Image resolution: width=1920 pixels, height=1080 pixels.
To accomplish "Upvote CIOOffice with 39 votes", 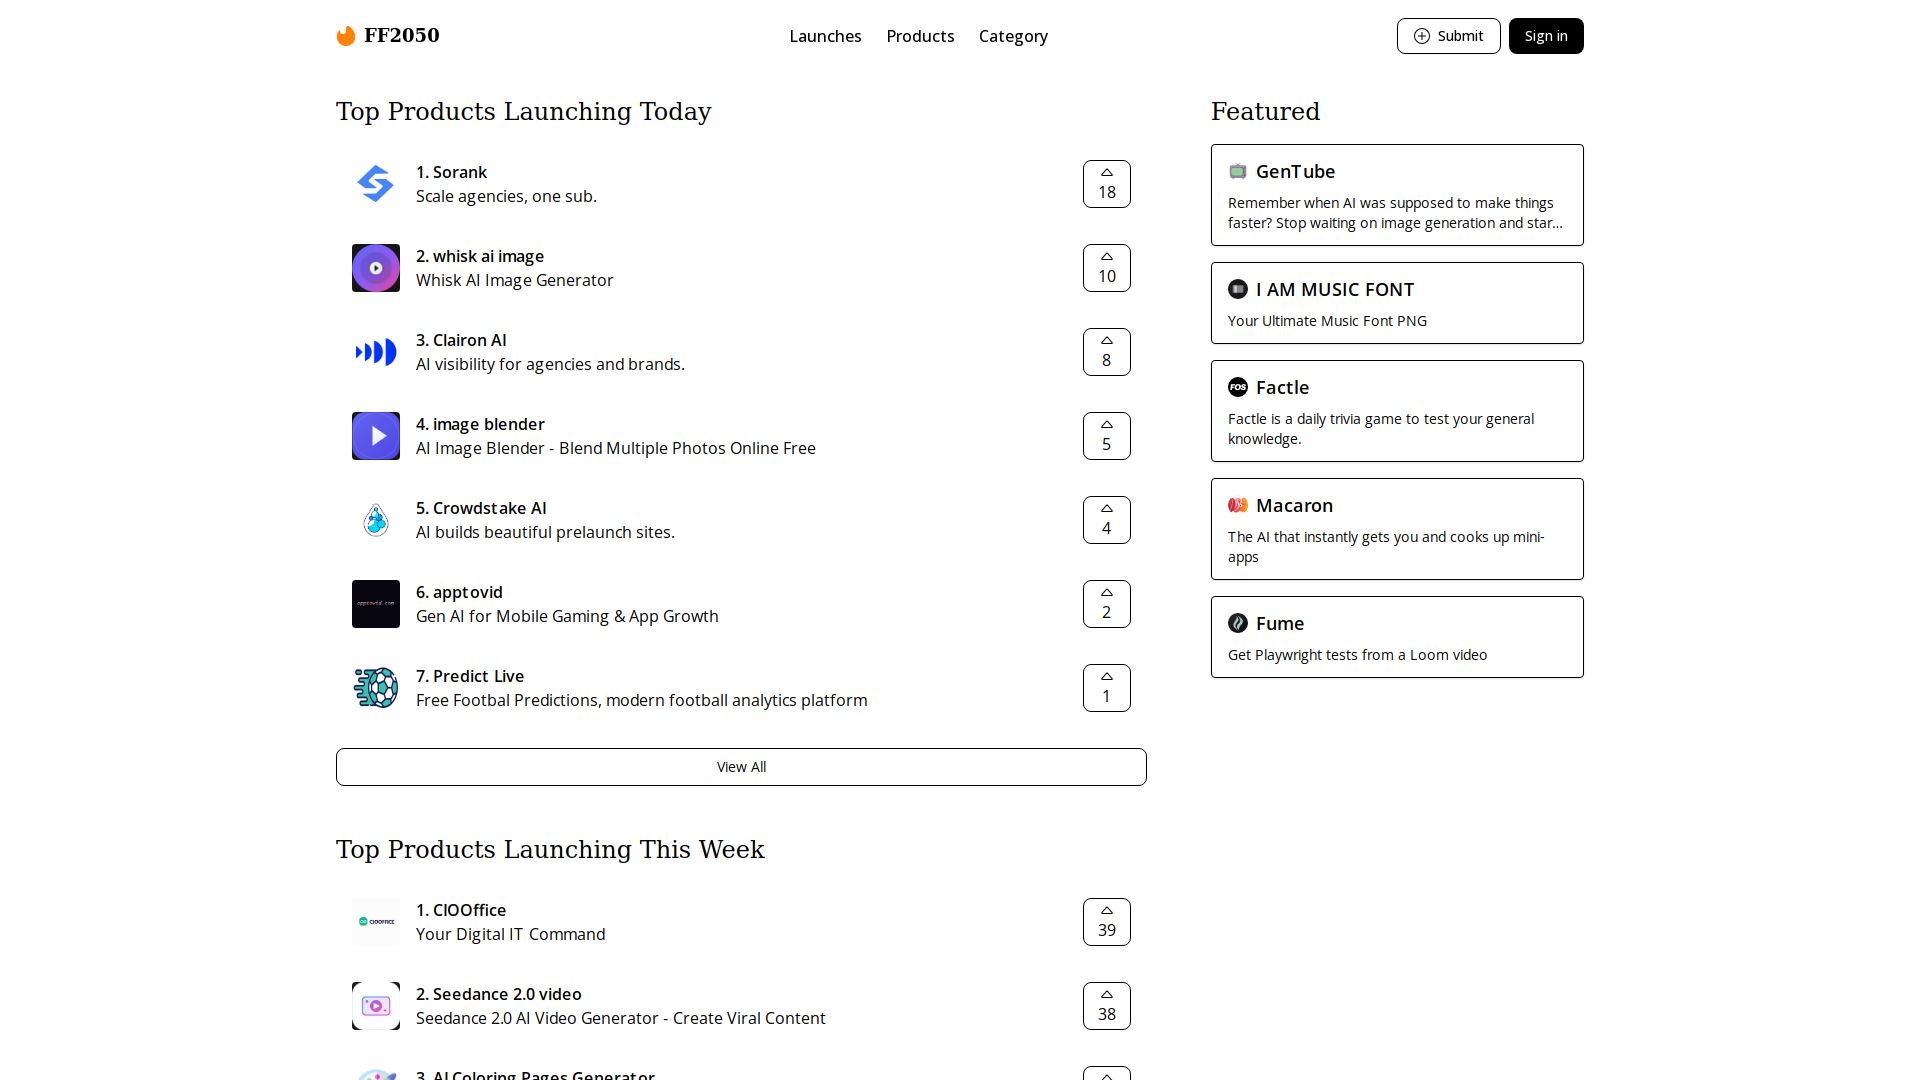I will (1106, 922).
